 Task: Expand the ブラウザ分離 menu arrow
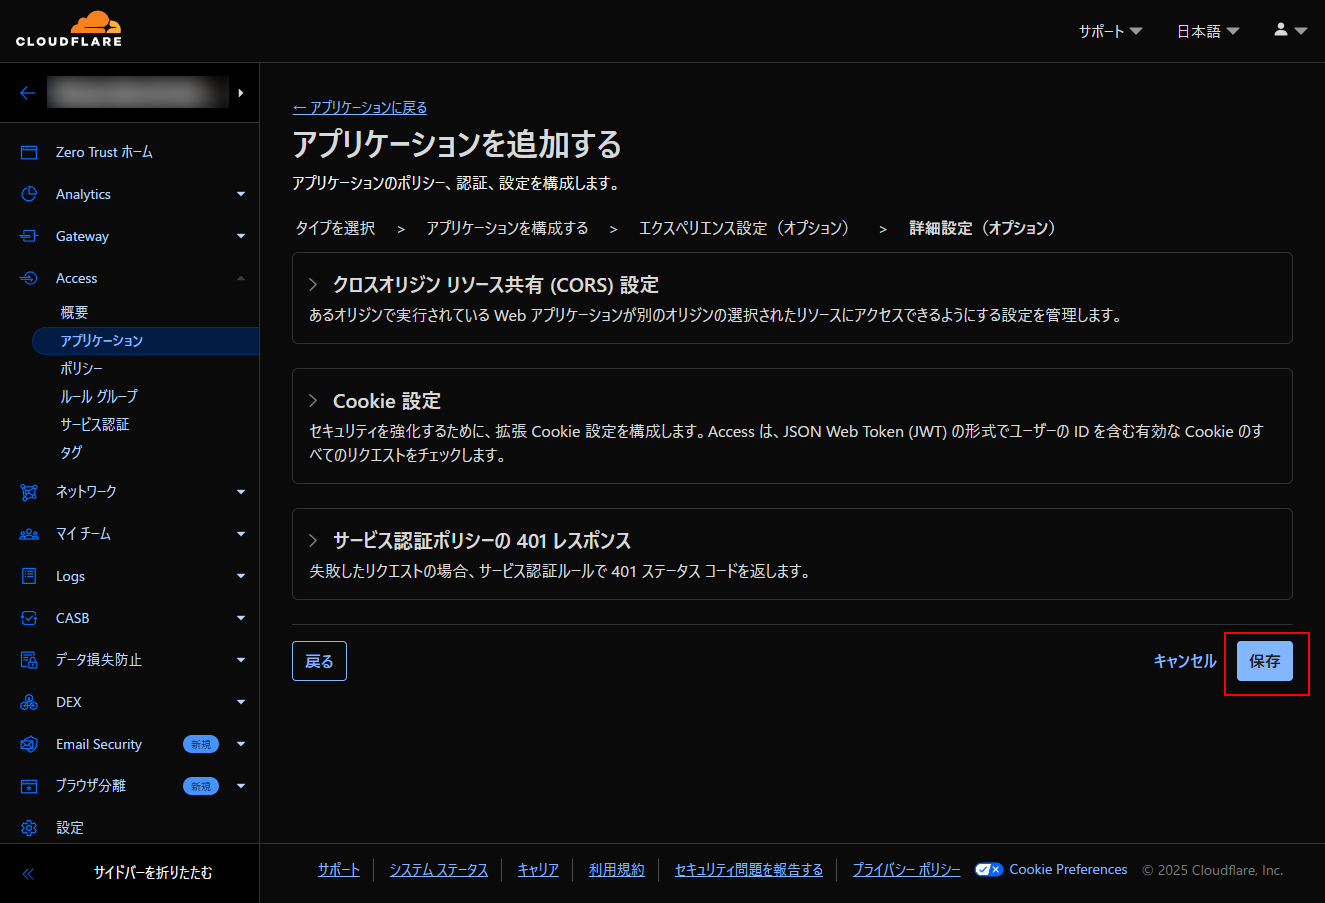pyautogui.click(x=241, y=786)
